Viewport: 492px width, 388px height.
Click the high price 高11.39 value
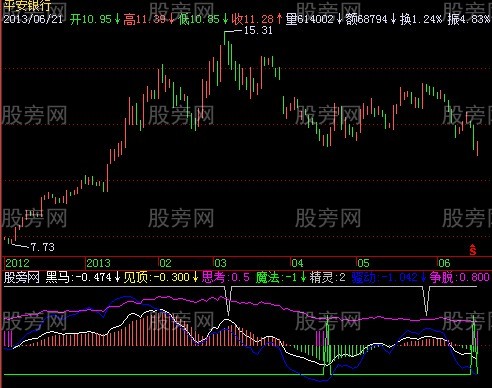pos(145,19)
